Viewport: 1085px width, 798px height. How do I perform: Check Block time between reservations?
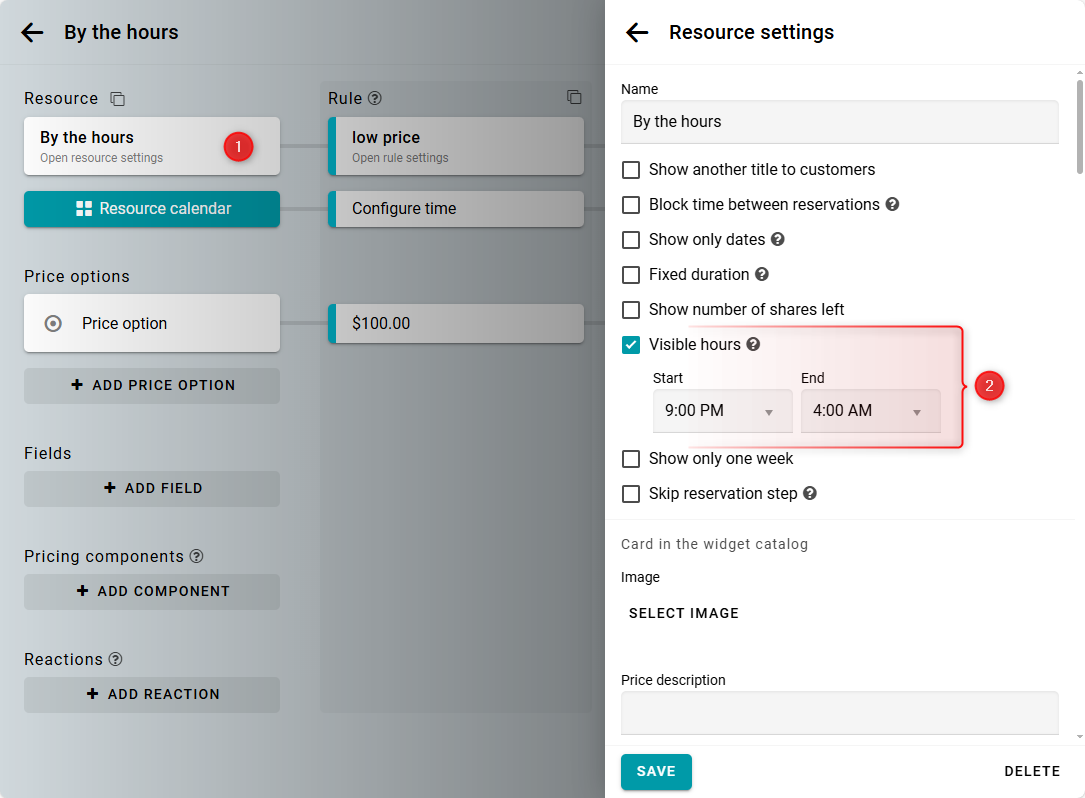point(631,205)
